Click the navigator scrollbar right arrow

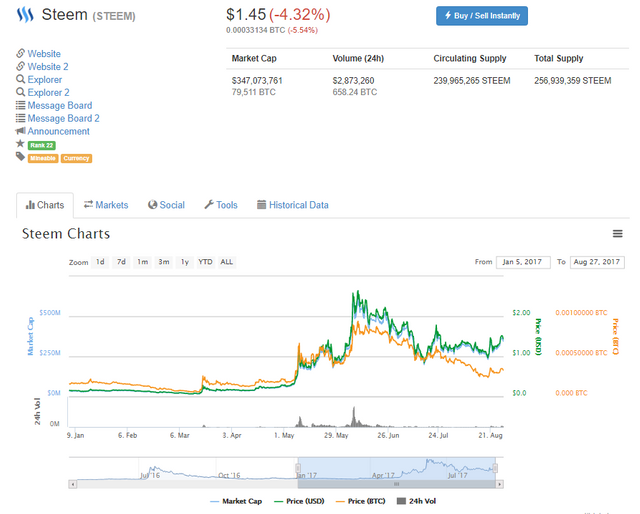click(x=500, y=484)
